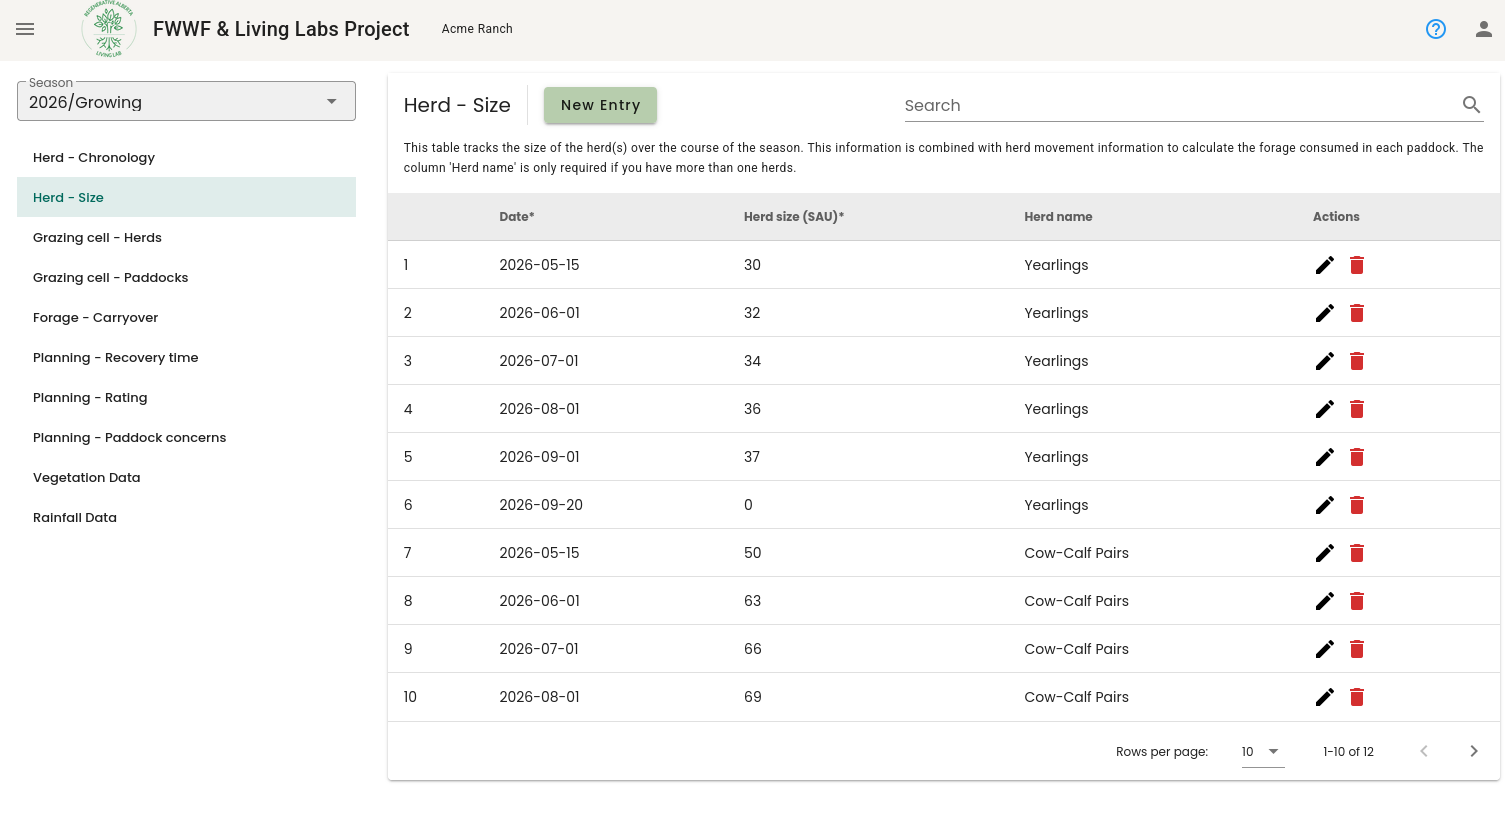Click Yearlings name in row 5
Viewport: 1505px width, 825px height.
pos(1056,457)
